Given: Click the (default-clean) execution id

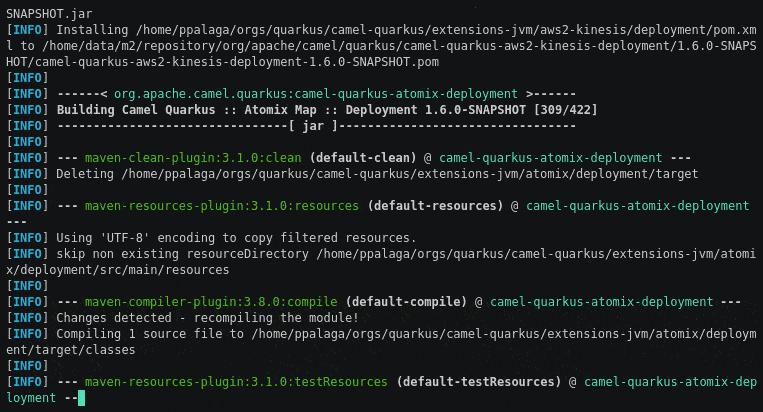Looking at the screenshot, I should [359, 158].
